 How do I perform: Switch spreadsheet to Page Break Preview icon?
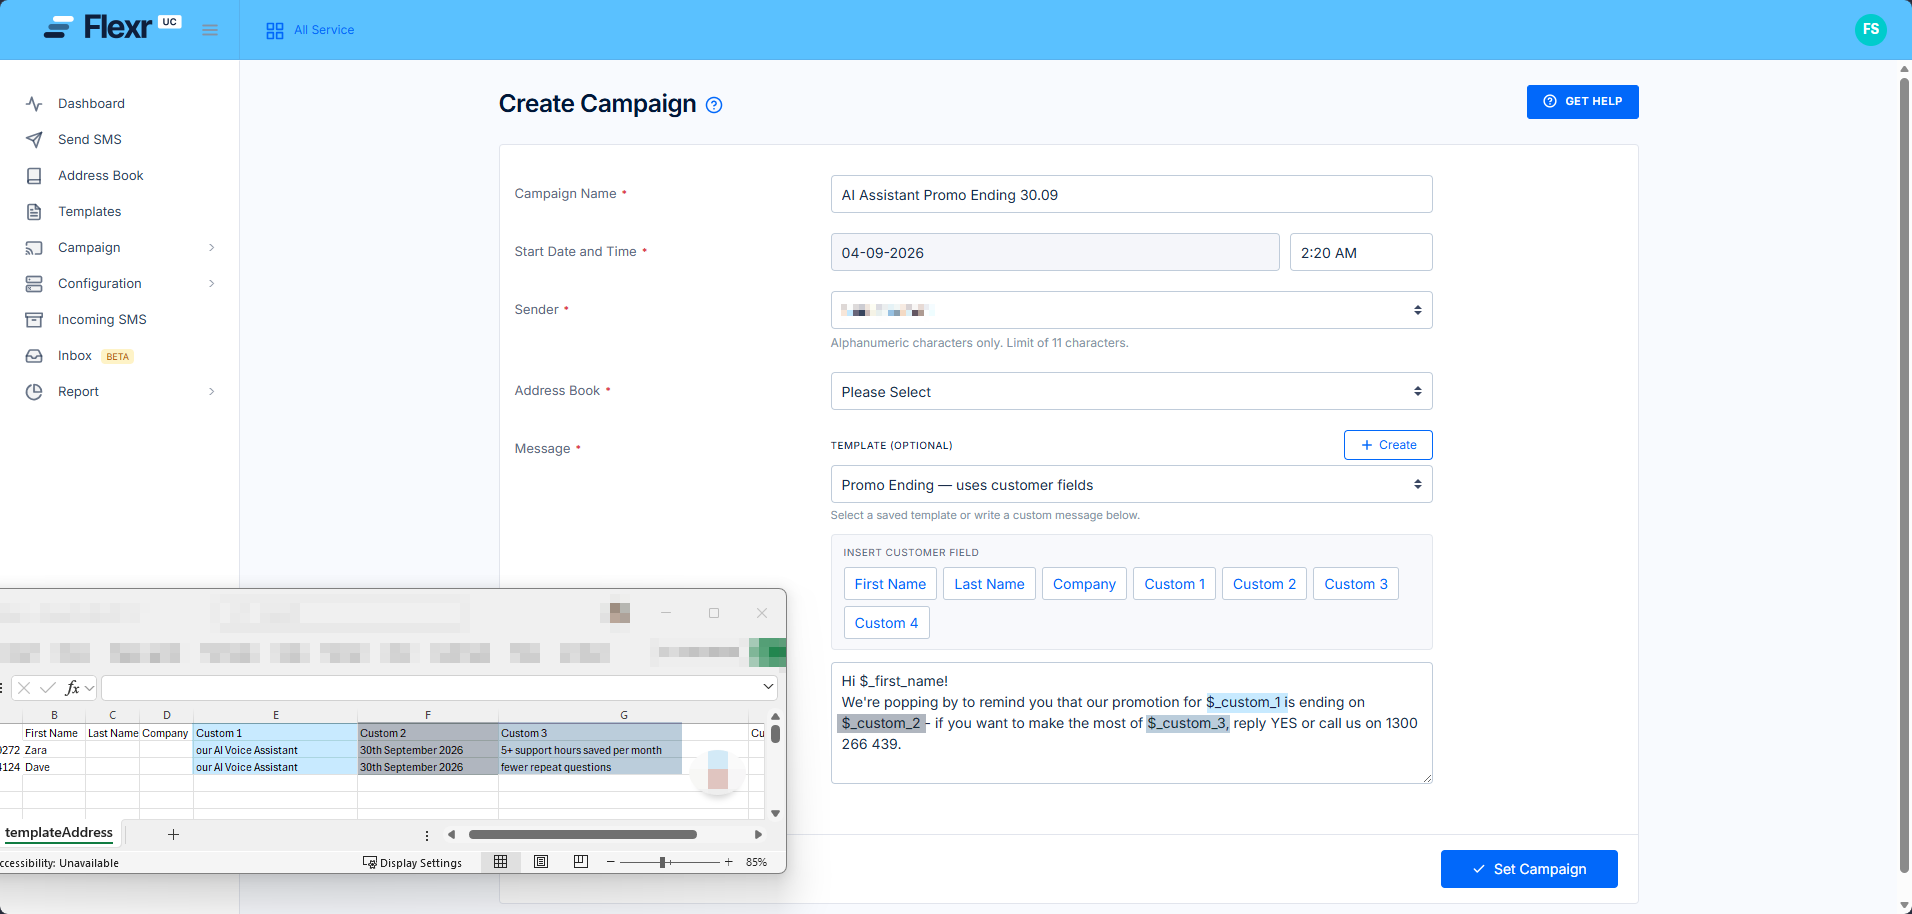(x=581, y=862)
